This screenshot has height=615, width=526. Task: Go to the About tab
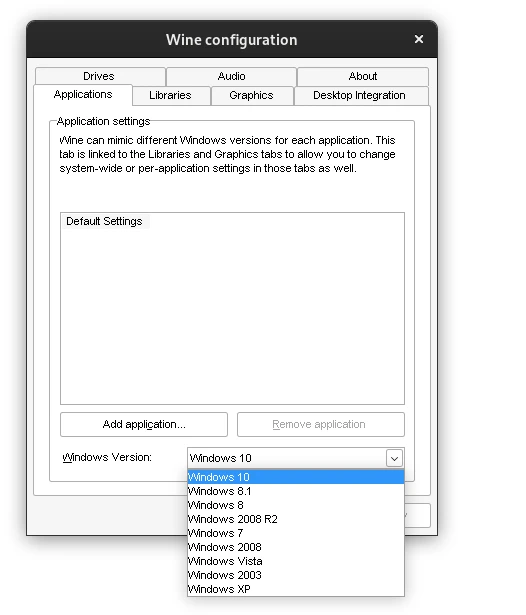363,76
